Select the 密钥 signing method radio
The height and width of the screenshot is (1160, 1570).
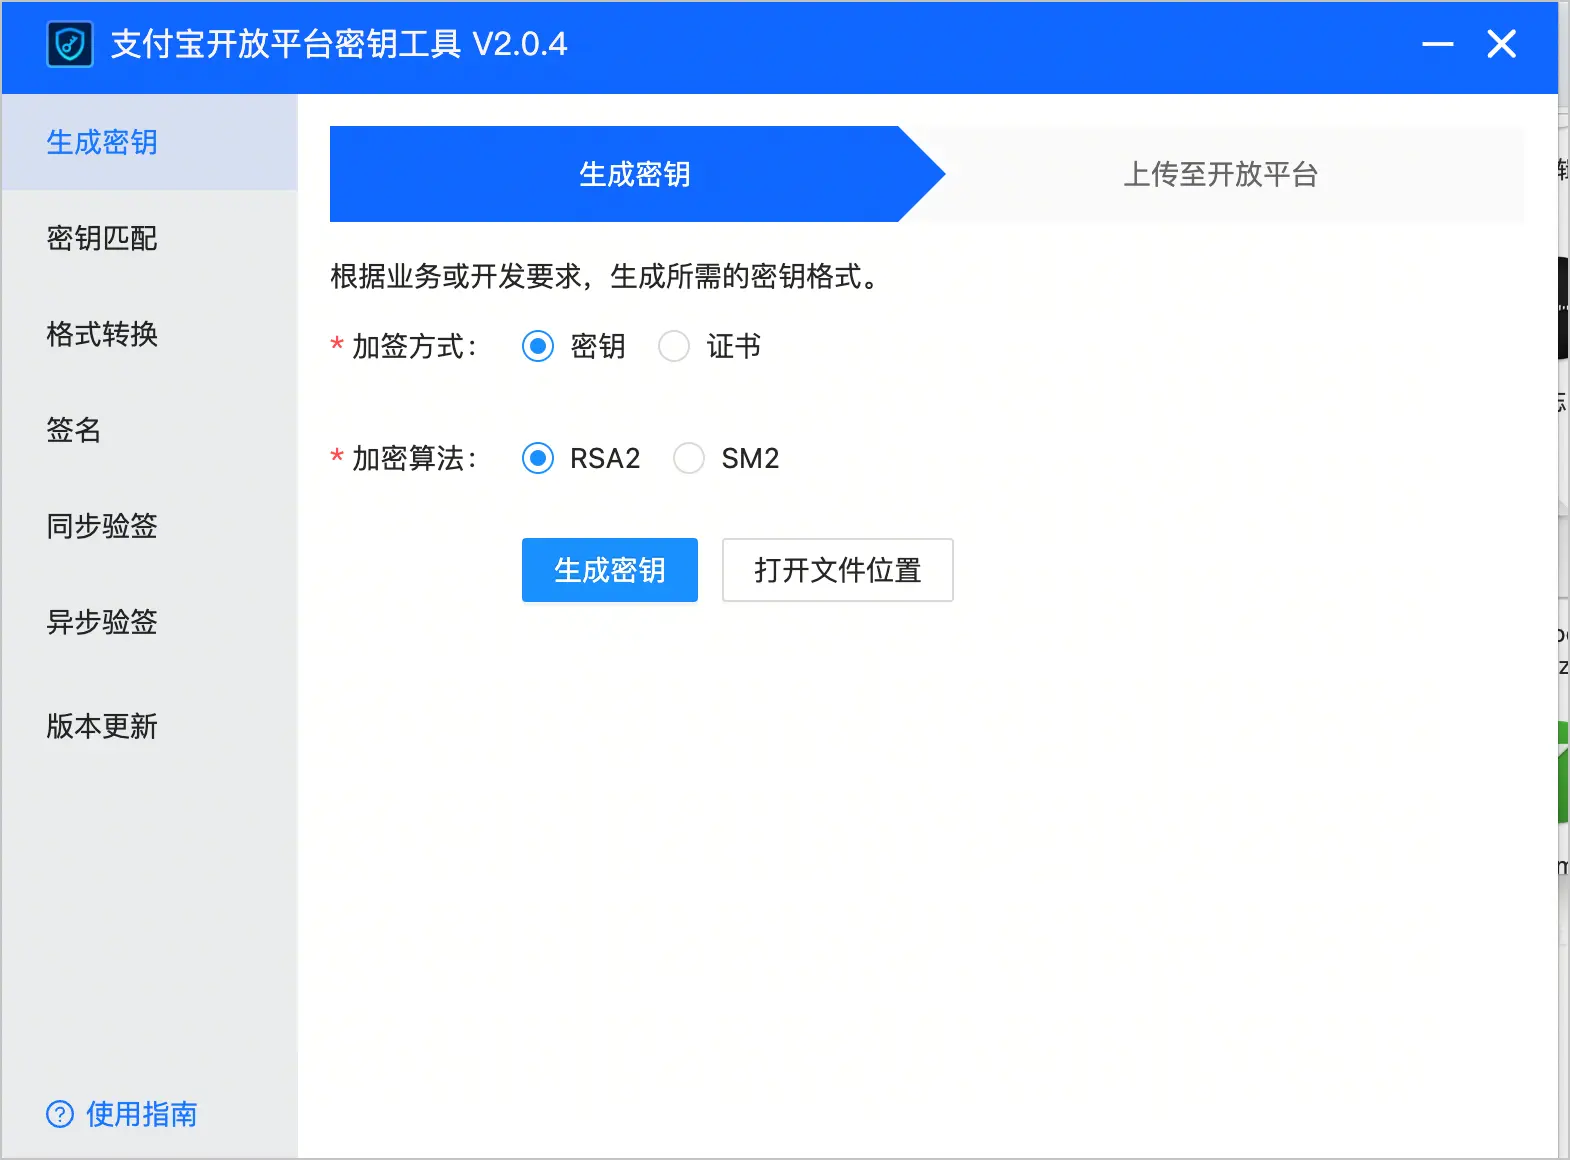(538, 346)
